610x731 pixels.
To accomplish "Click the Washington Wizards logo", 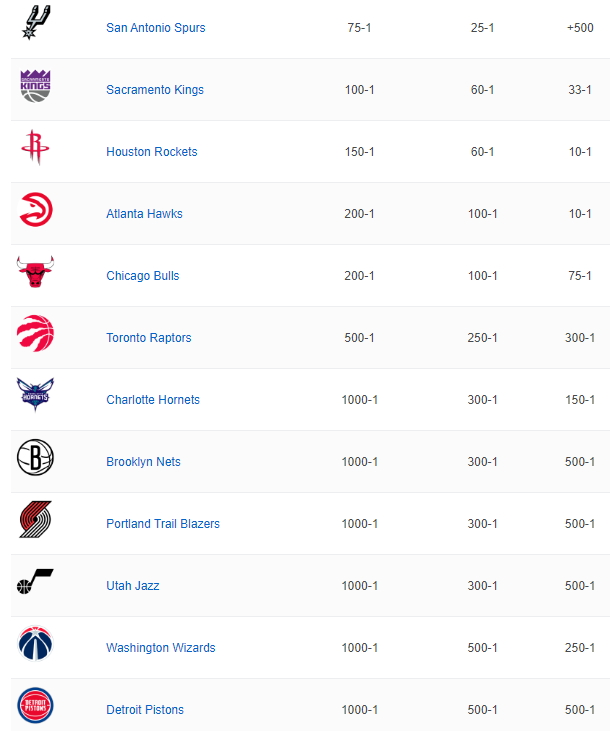I will [35, 643].
